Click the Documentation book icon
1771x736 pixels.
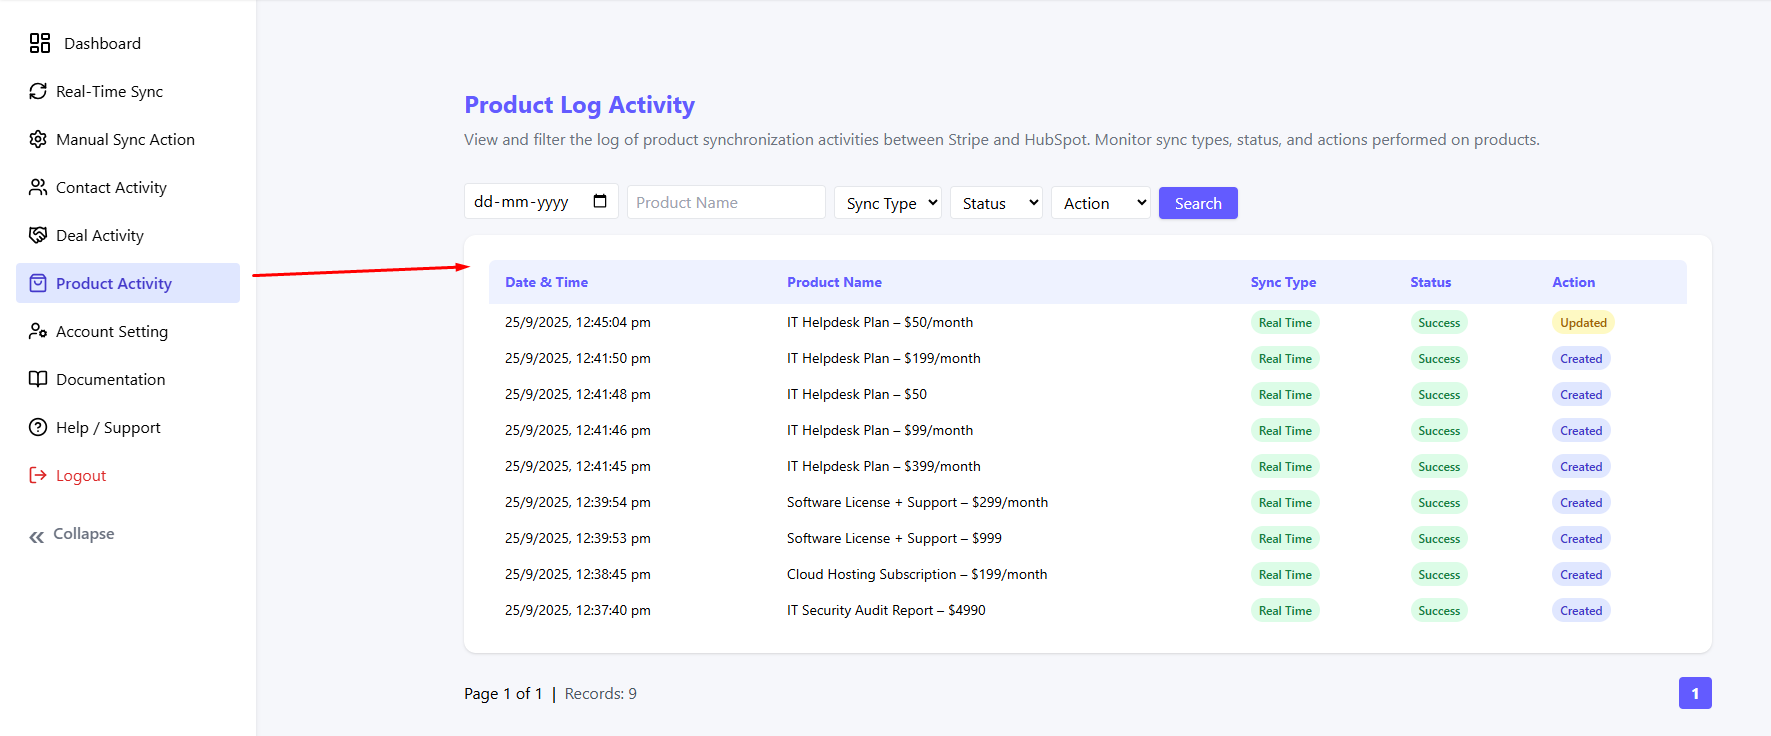pyautogui.click(x=38, y=379)
